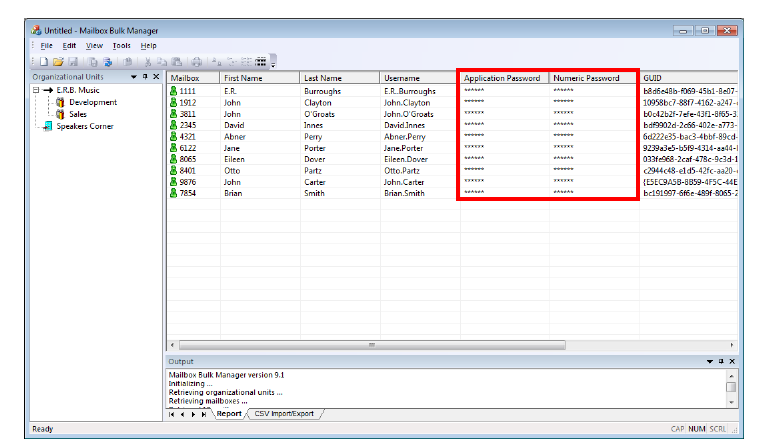The width and height of the screenshot is (768, 444).
Task: Click the Application Password column header
Action: tap(504, 78)
